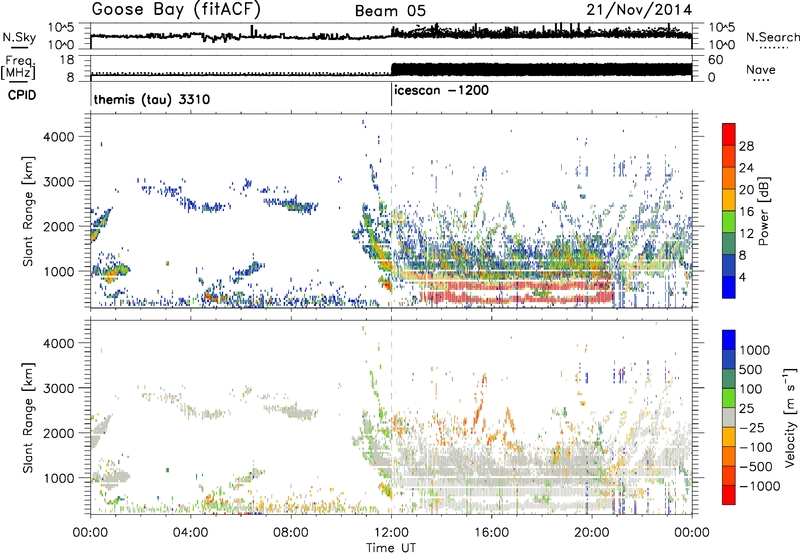
Task: Click the '12:00' time axis tick label
Action: [x=391, y=533]
